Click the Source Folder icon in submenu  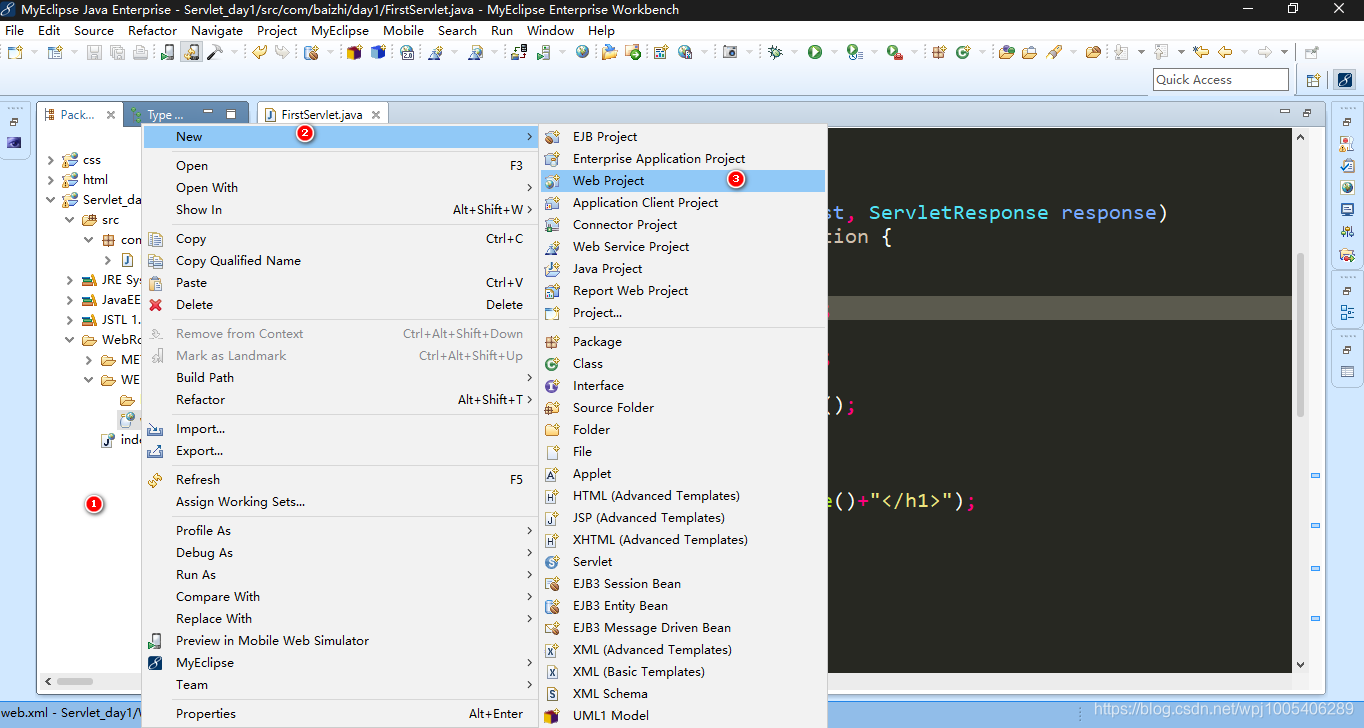[552, 408]
